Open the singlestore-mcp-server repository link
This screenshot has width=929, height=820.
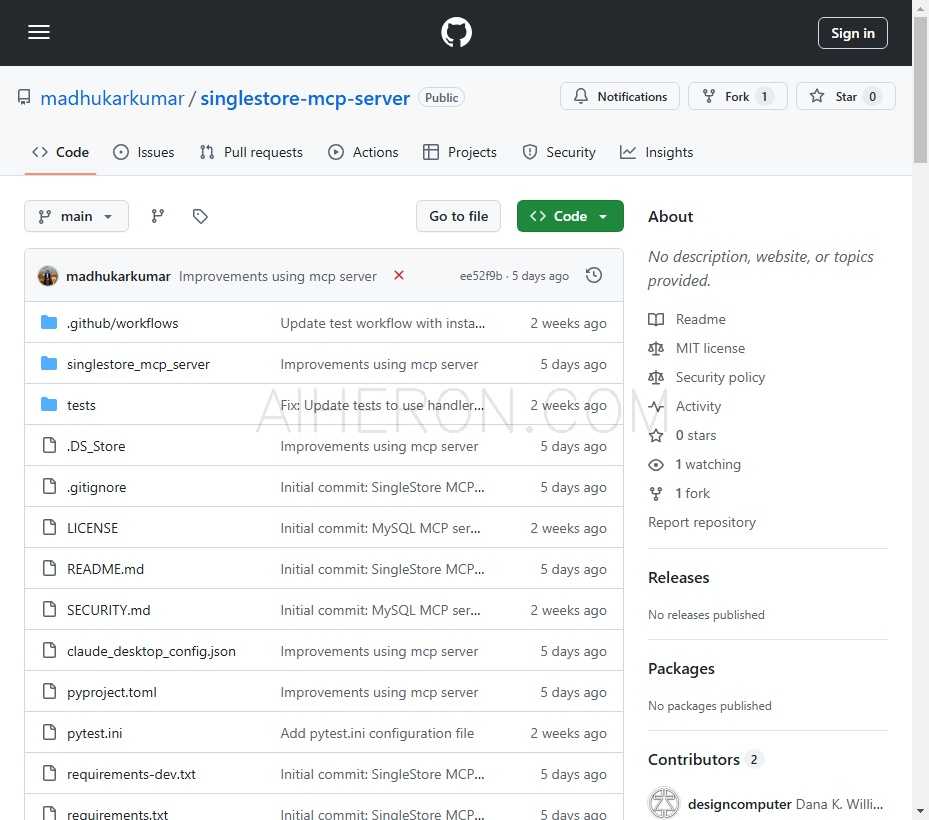305,98
